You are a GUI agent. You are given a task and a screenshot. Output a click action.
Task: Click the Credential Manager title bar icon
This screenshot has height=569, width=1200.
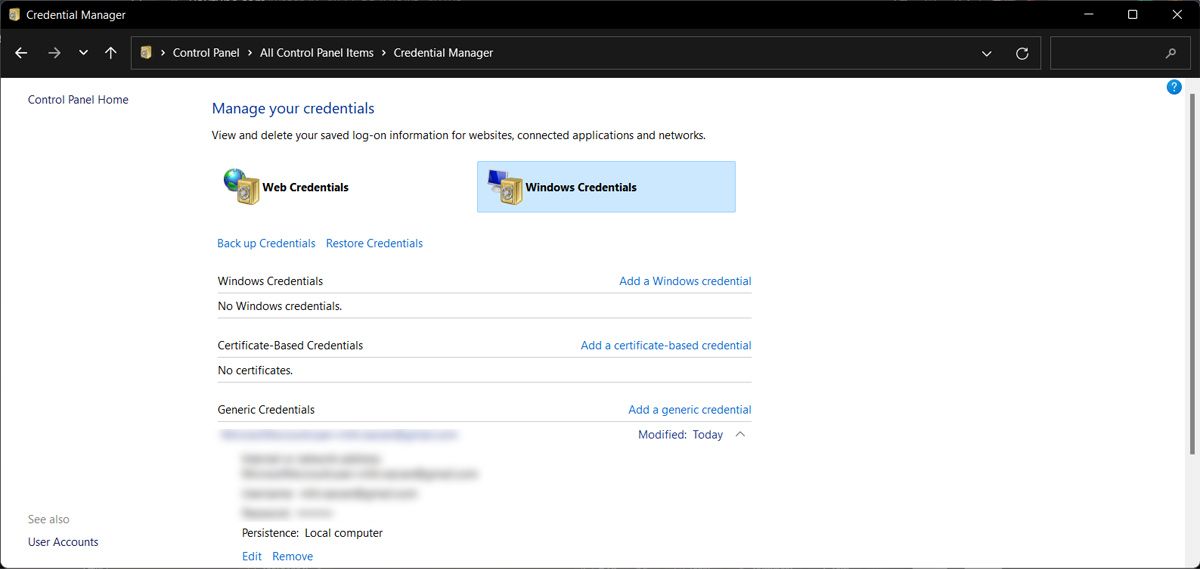[14, 15]
